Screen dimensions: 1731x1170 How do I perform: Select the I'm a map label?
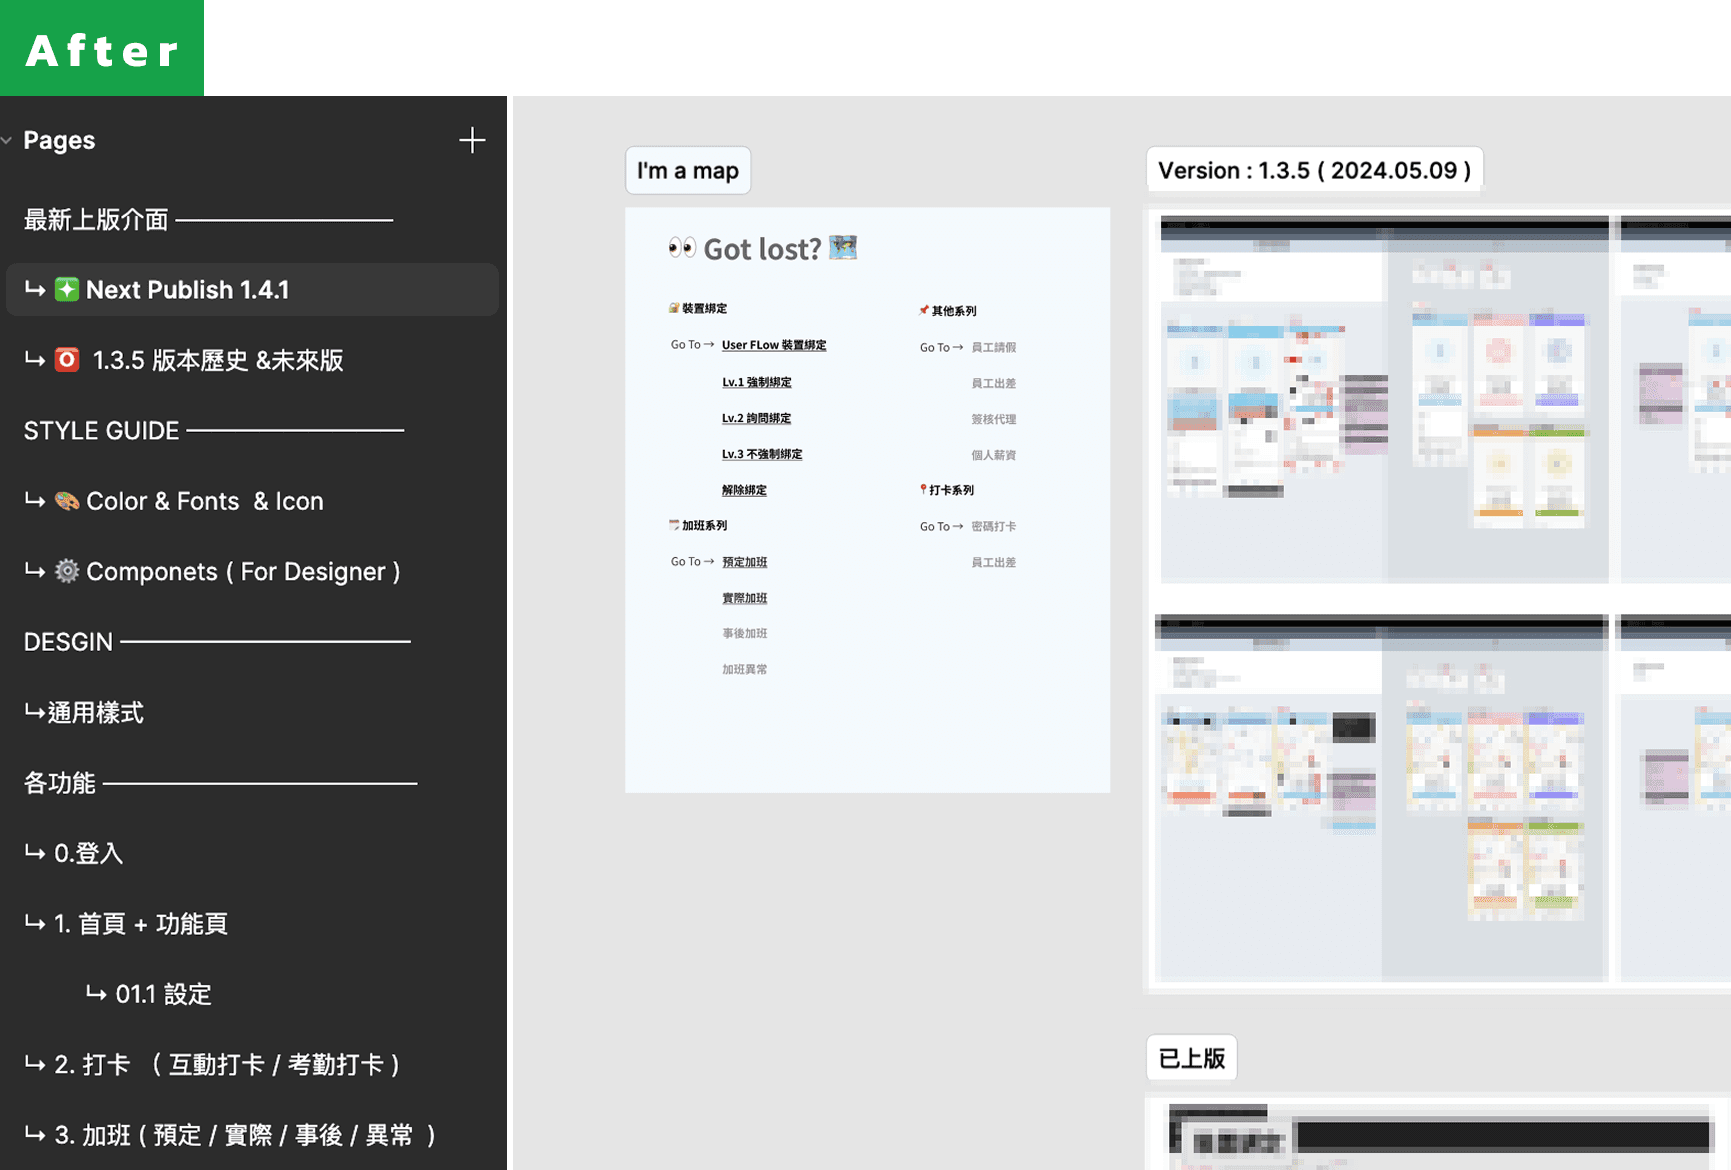click(688, 171)
